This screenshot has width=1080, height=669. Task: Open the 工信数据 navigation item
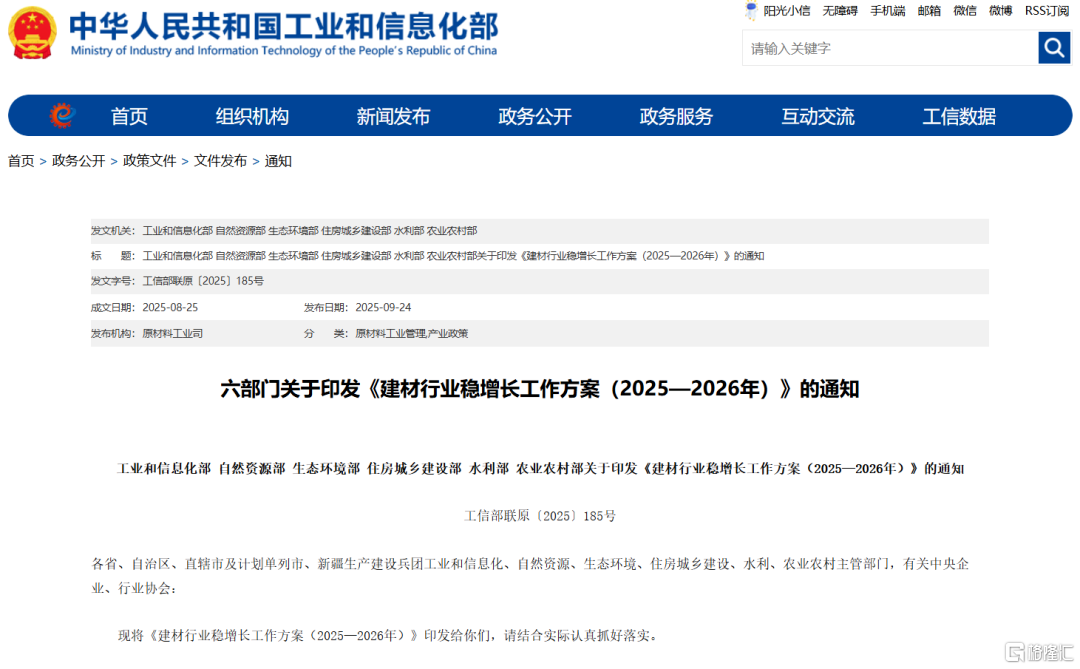coord(959,116)
